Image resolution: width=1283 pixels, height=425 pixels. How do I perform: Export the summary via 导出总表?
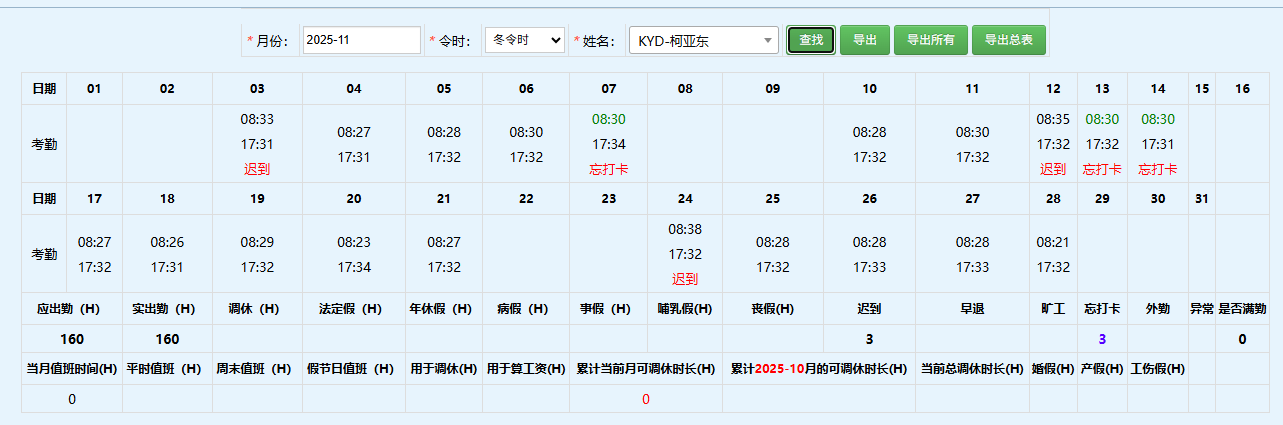[x=1009, y=40]
